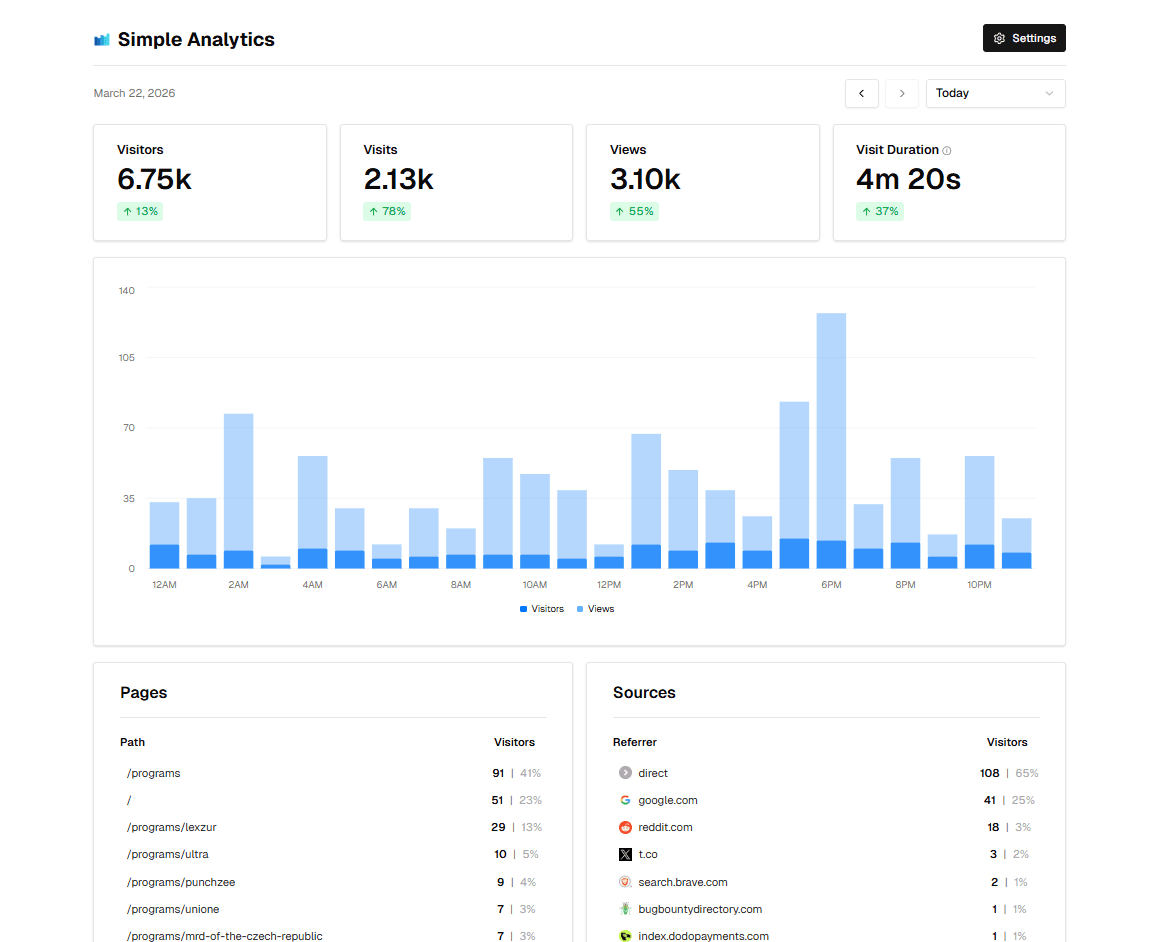Viewport: 1161px width, 942px height.
Task: Select the Visits stat card
Action: pos(456,182)
